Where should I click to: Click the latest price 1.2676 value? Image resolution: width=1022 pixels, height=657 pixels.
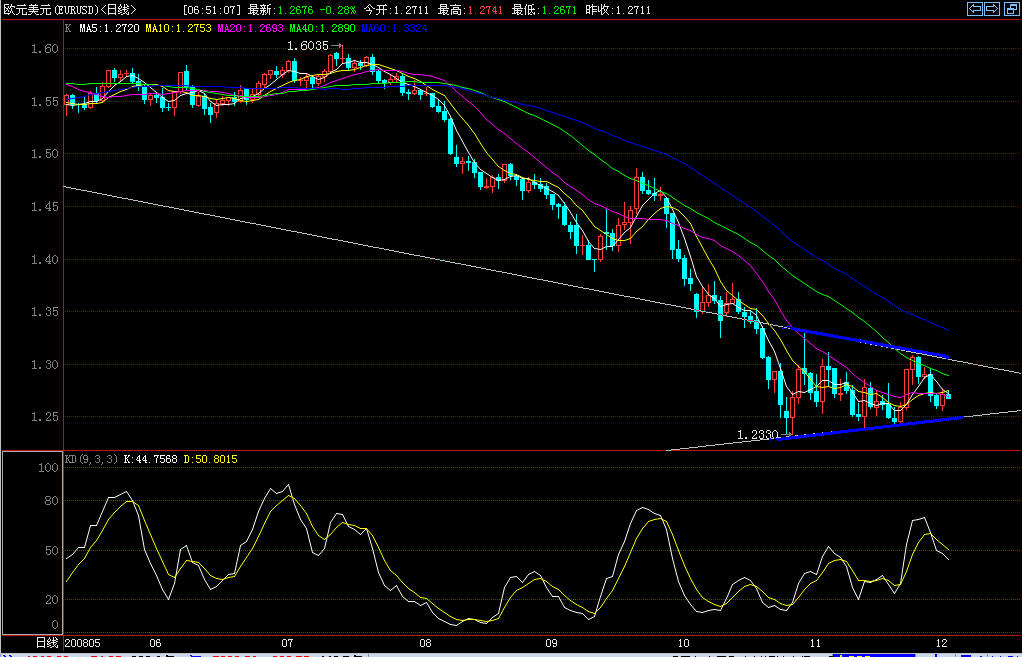[294, 10]
